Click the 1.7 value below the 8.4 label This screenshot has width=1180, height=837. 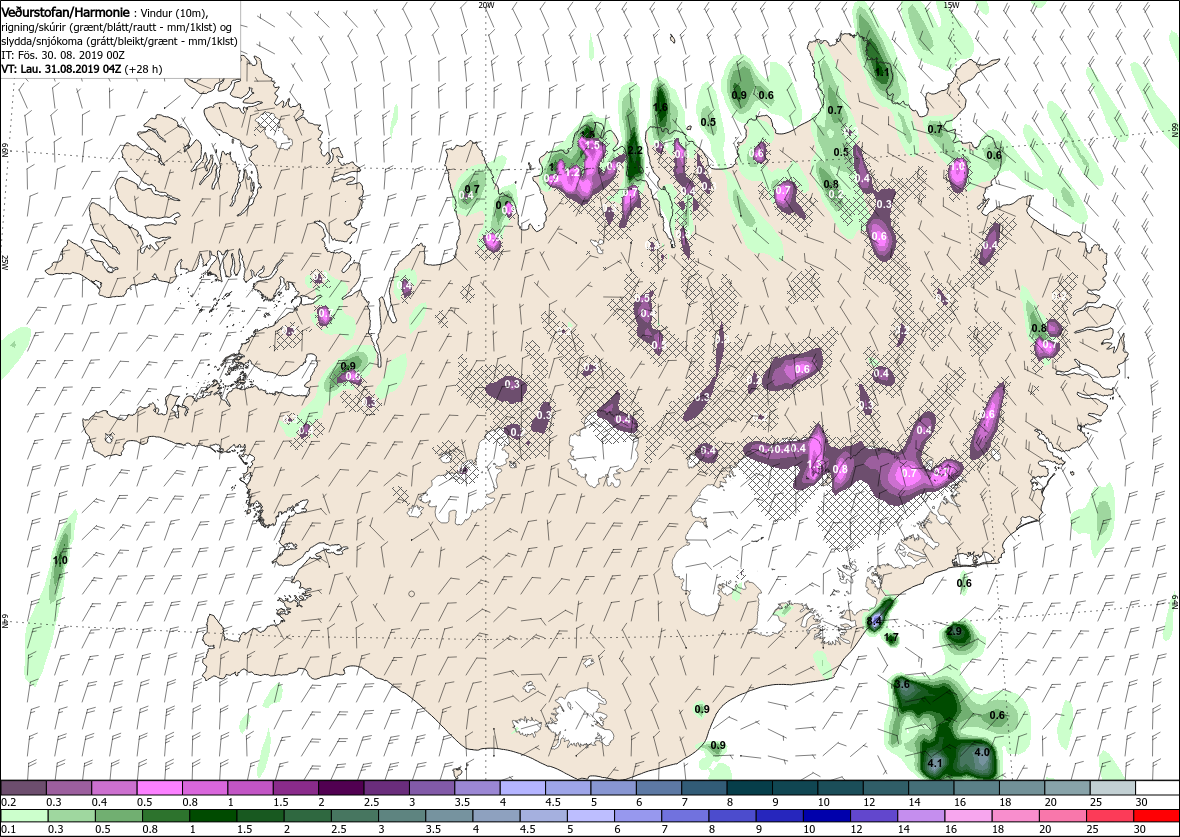point(891,638)
